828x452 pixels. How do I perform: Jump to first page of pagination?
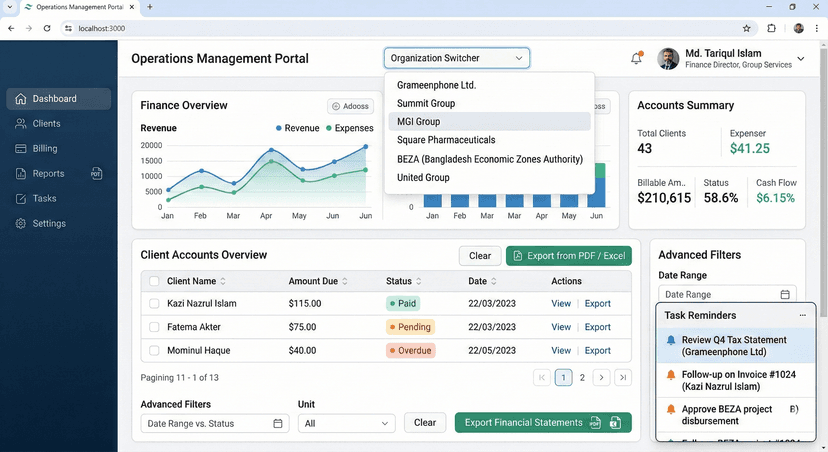click(x=542, y=377)
